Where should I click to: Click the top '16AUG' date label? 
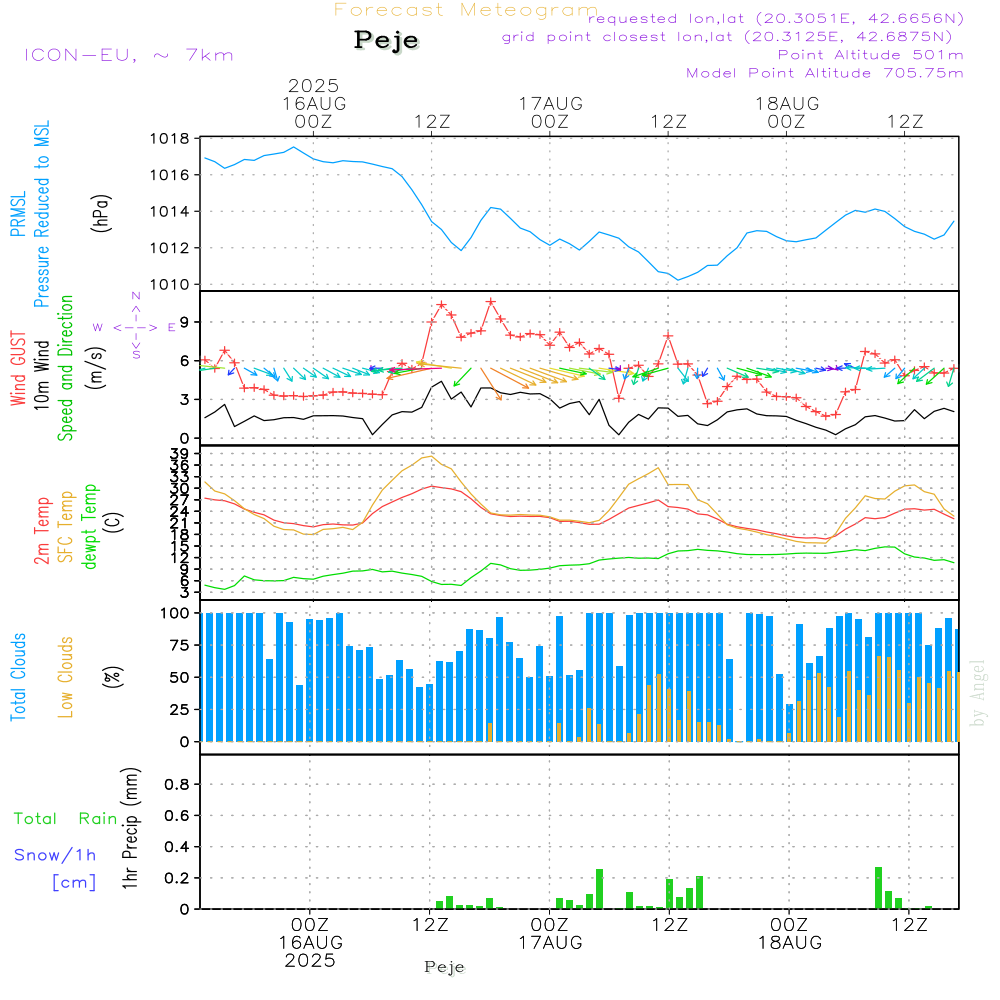314,104
